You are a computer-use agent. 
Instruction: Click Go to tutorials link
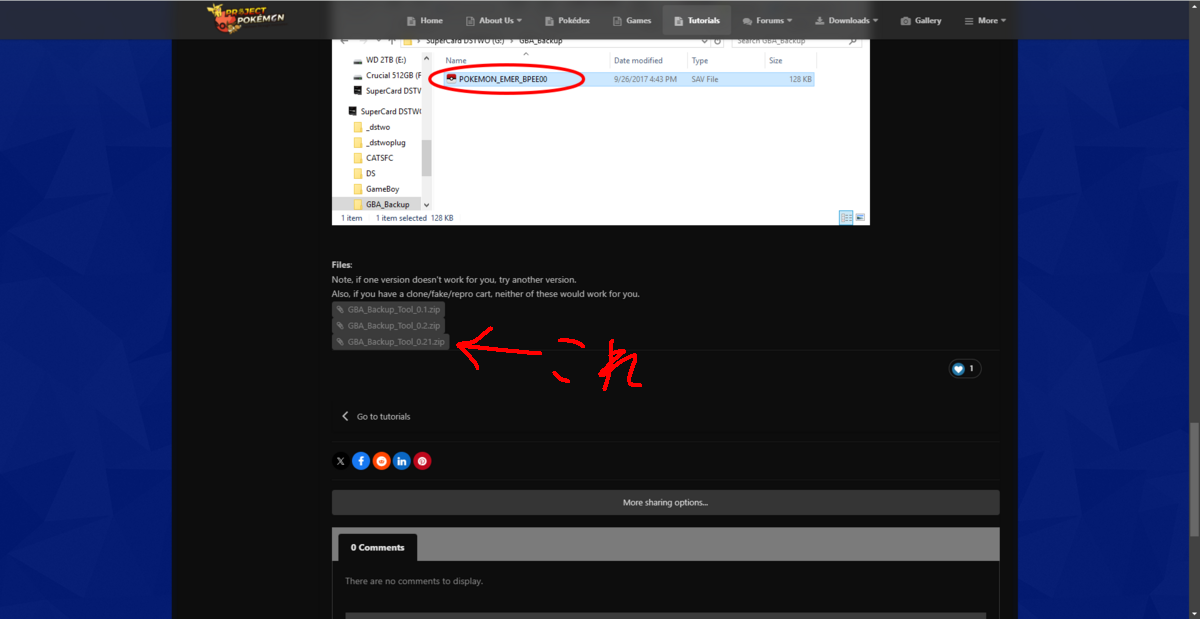tap(376, 416)
